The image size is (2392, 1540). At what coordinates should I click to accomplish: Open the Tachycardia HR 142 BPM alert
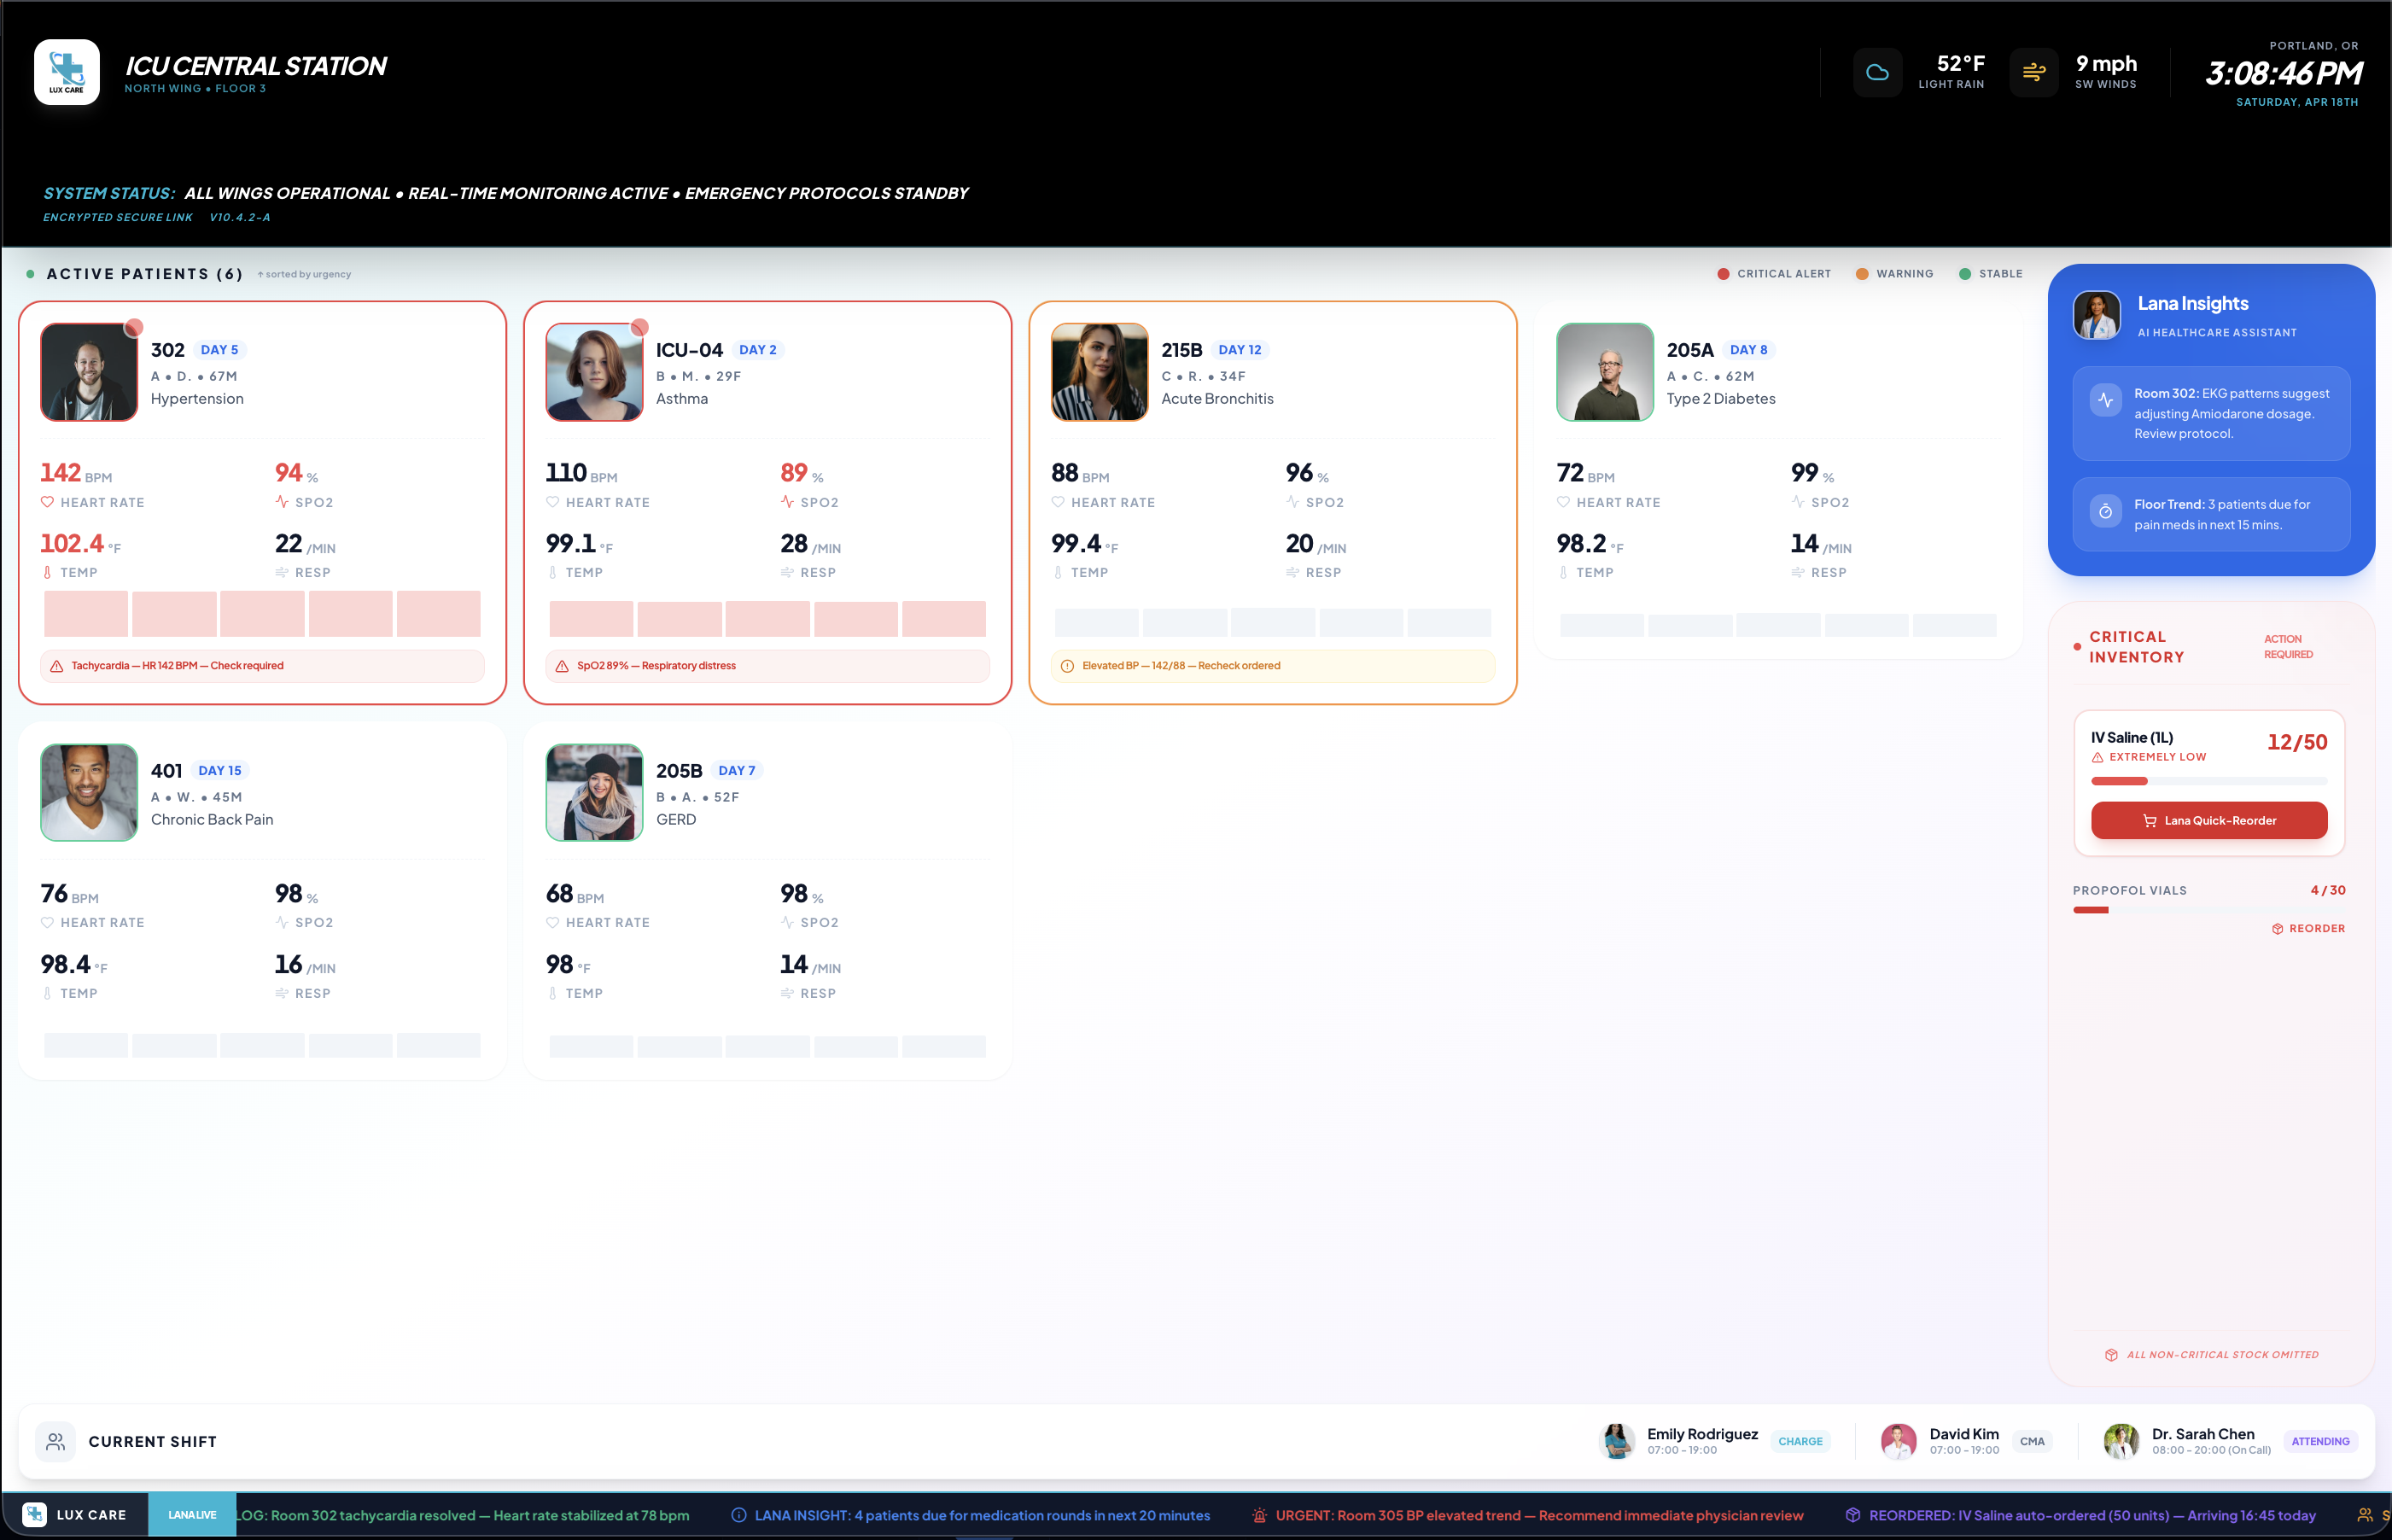262,666
